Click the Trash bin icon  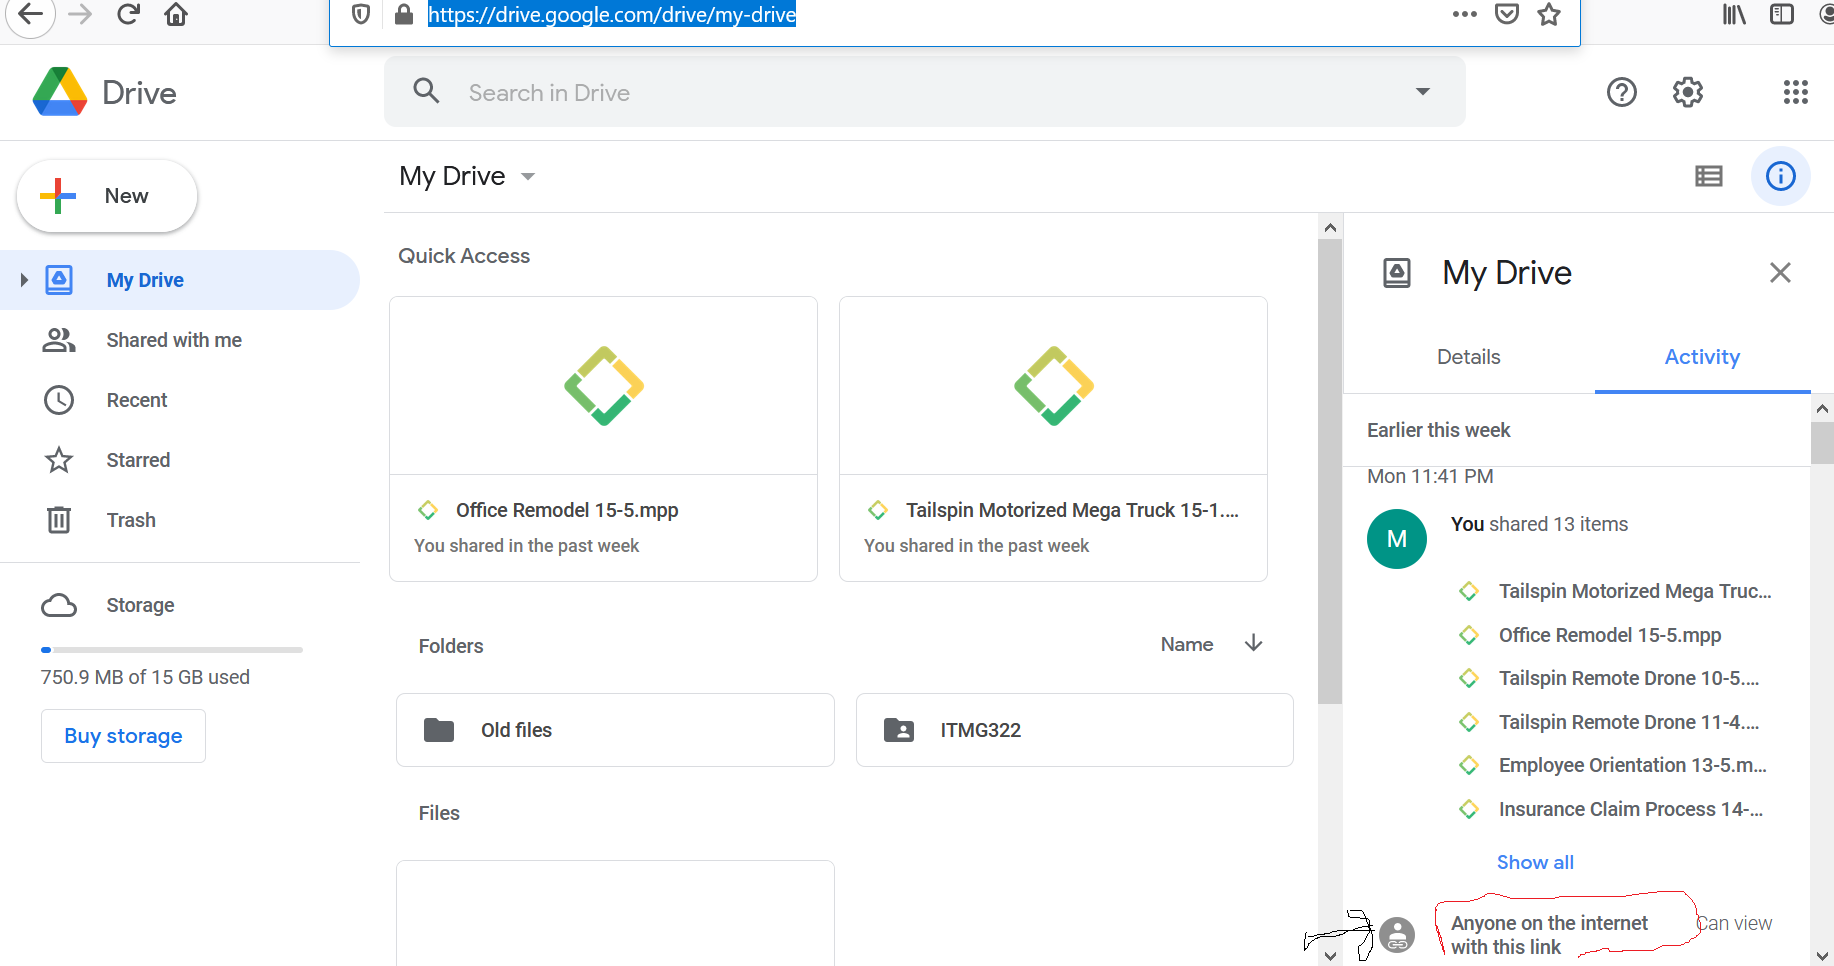59,520
